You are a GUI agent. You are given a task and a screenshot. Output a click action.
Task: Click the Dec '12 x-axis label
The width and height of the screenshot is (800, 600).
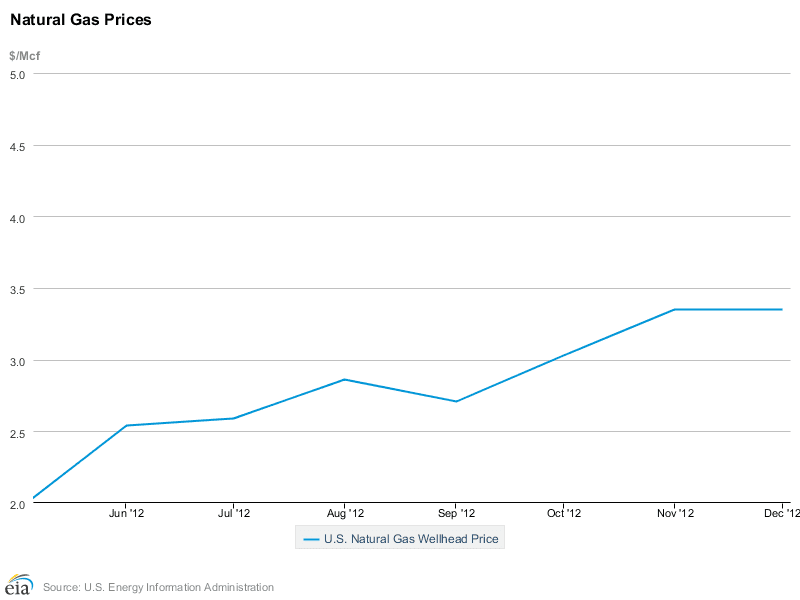coord(781,514)
